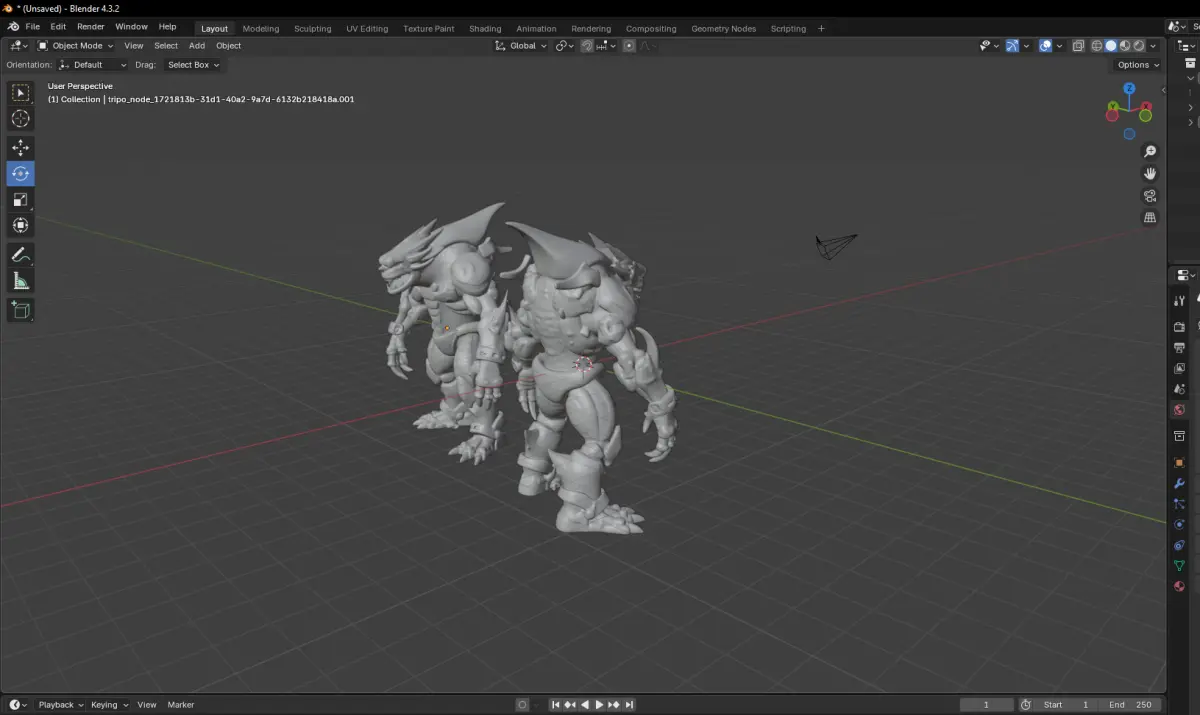The height and width of the screenshot is (715, 1200).
Task: Switch to solid viewport shading
Action: pyautogui.click(x=1111, y=45)
